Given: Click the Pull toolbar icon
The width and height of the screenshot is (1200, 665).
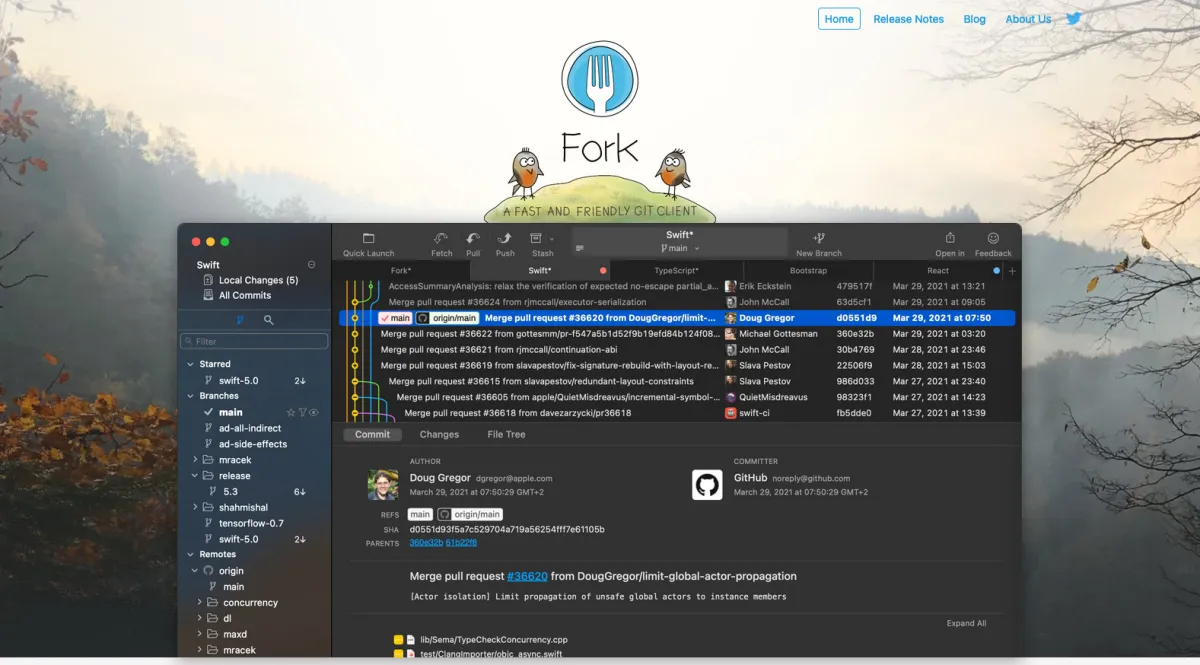Looking at the screenshot, I should 473,238.
